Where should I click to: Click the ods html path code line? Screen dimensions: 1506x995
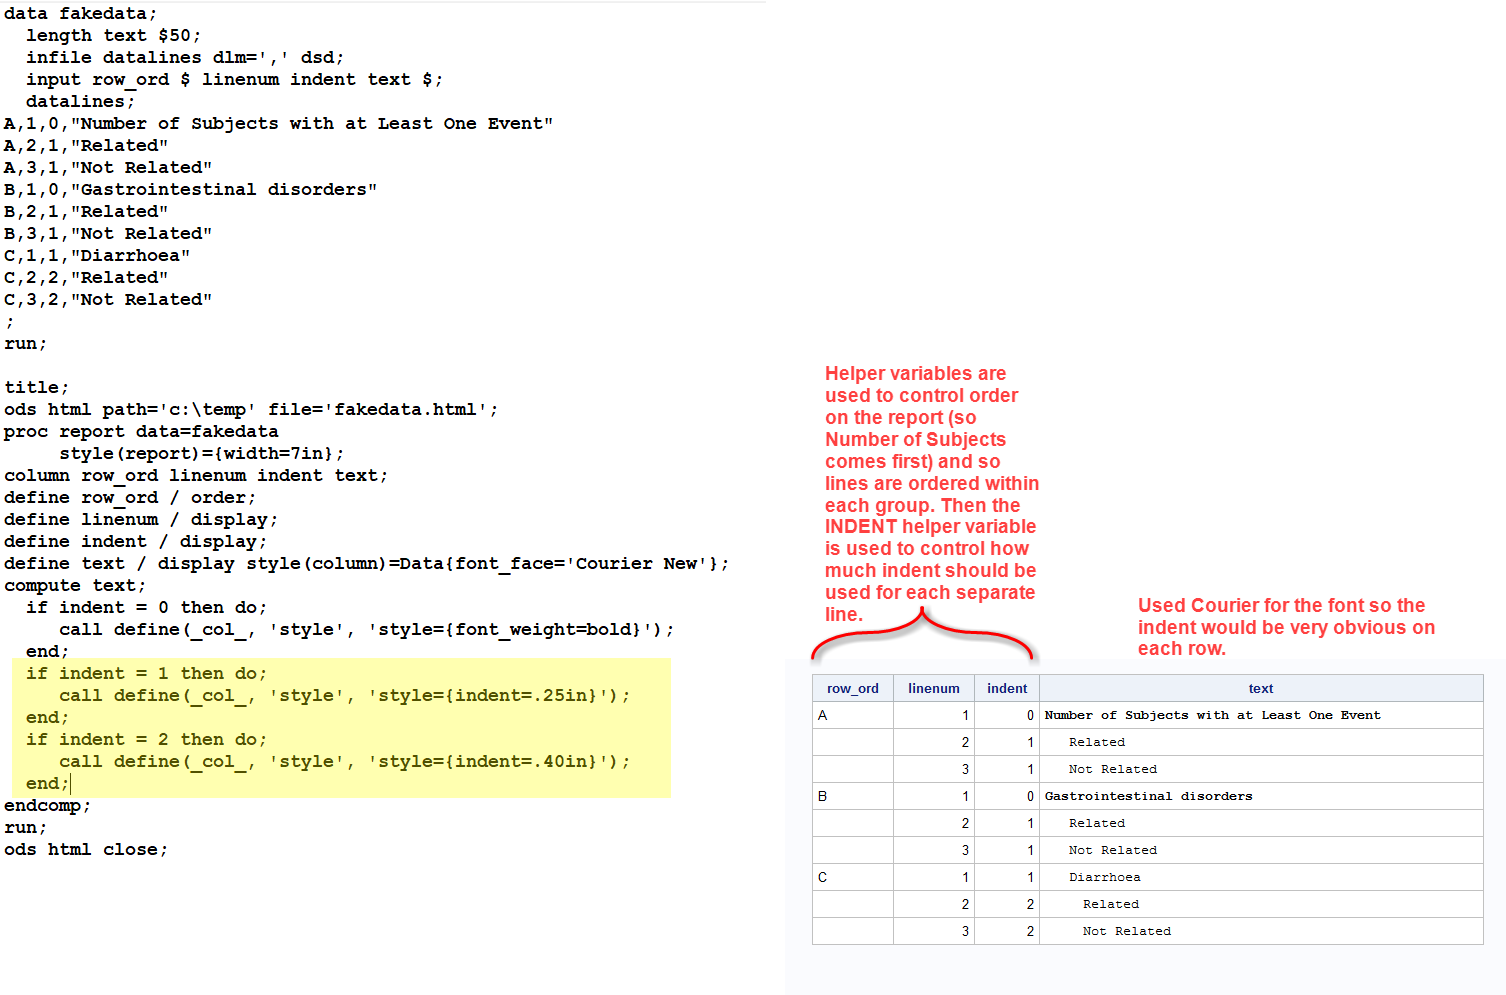point(251,410)
